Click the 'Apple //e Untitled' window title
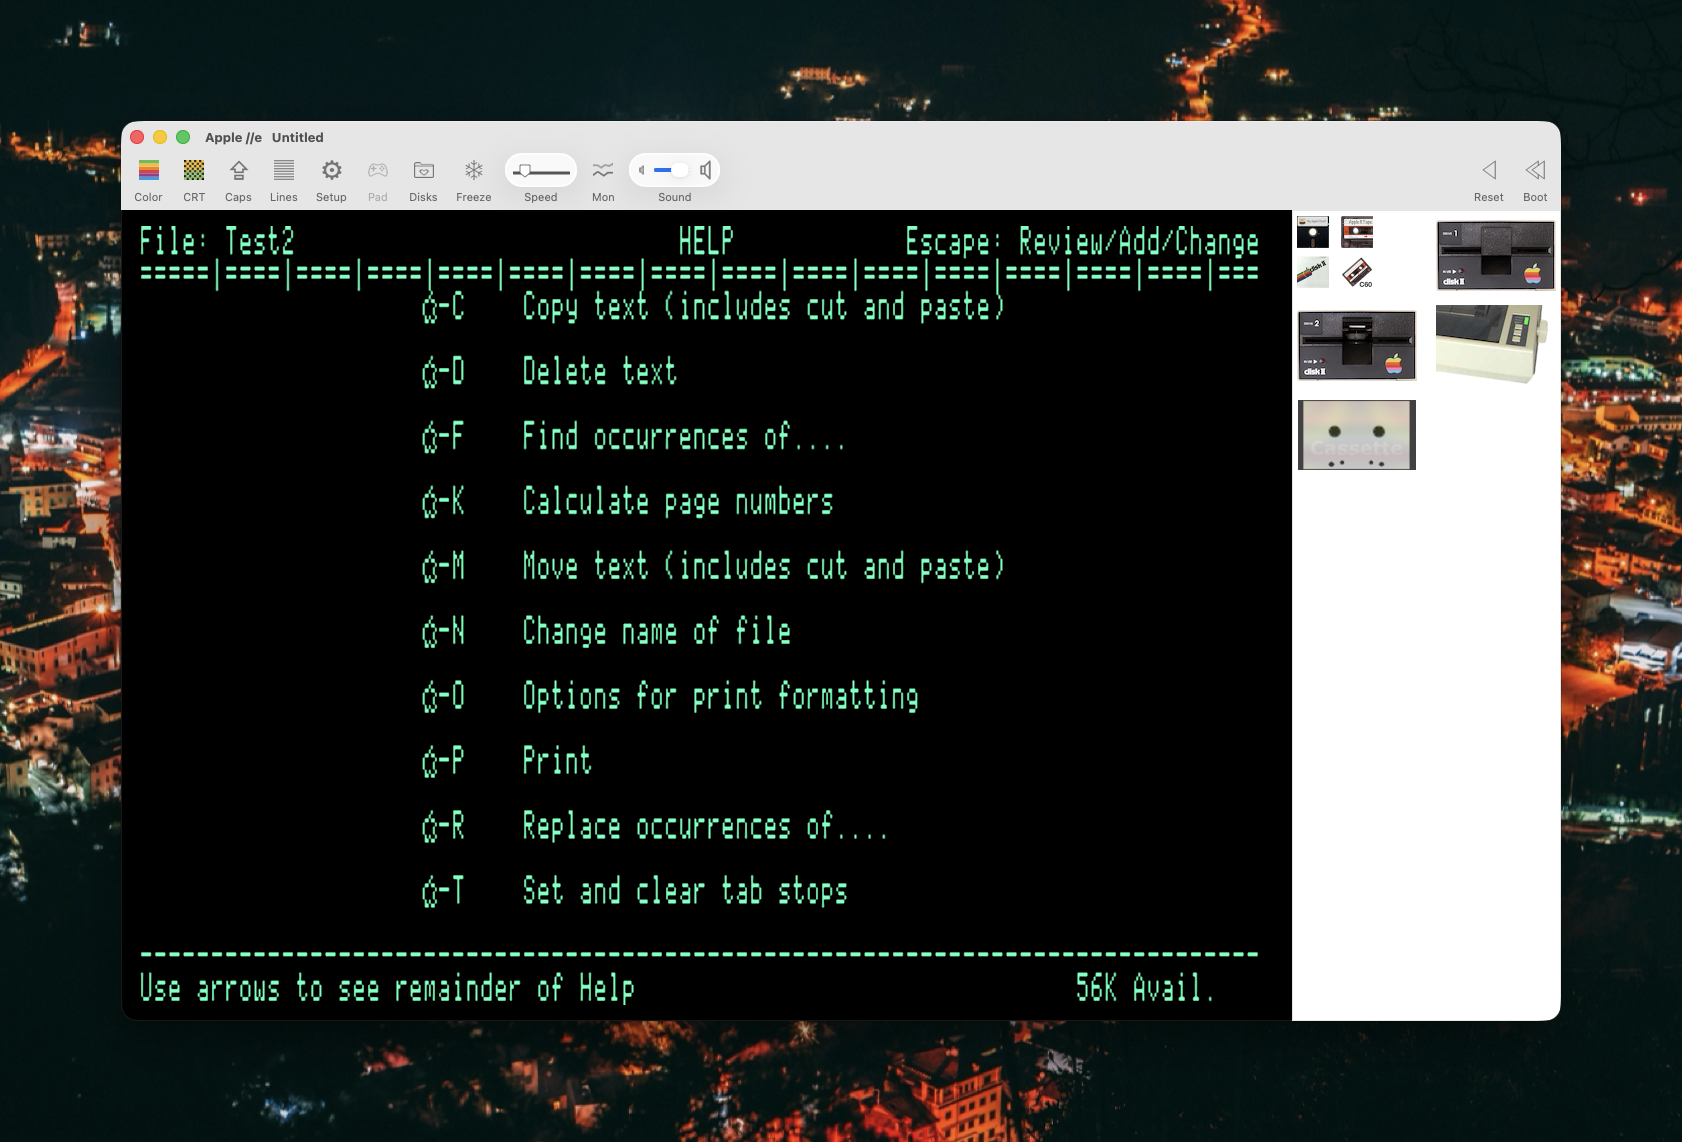The width and height of the screenshot is (1682, 1142). [264, 138]
